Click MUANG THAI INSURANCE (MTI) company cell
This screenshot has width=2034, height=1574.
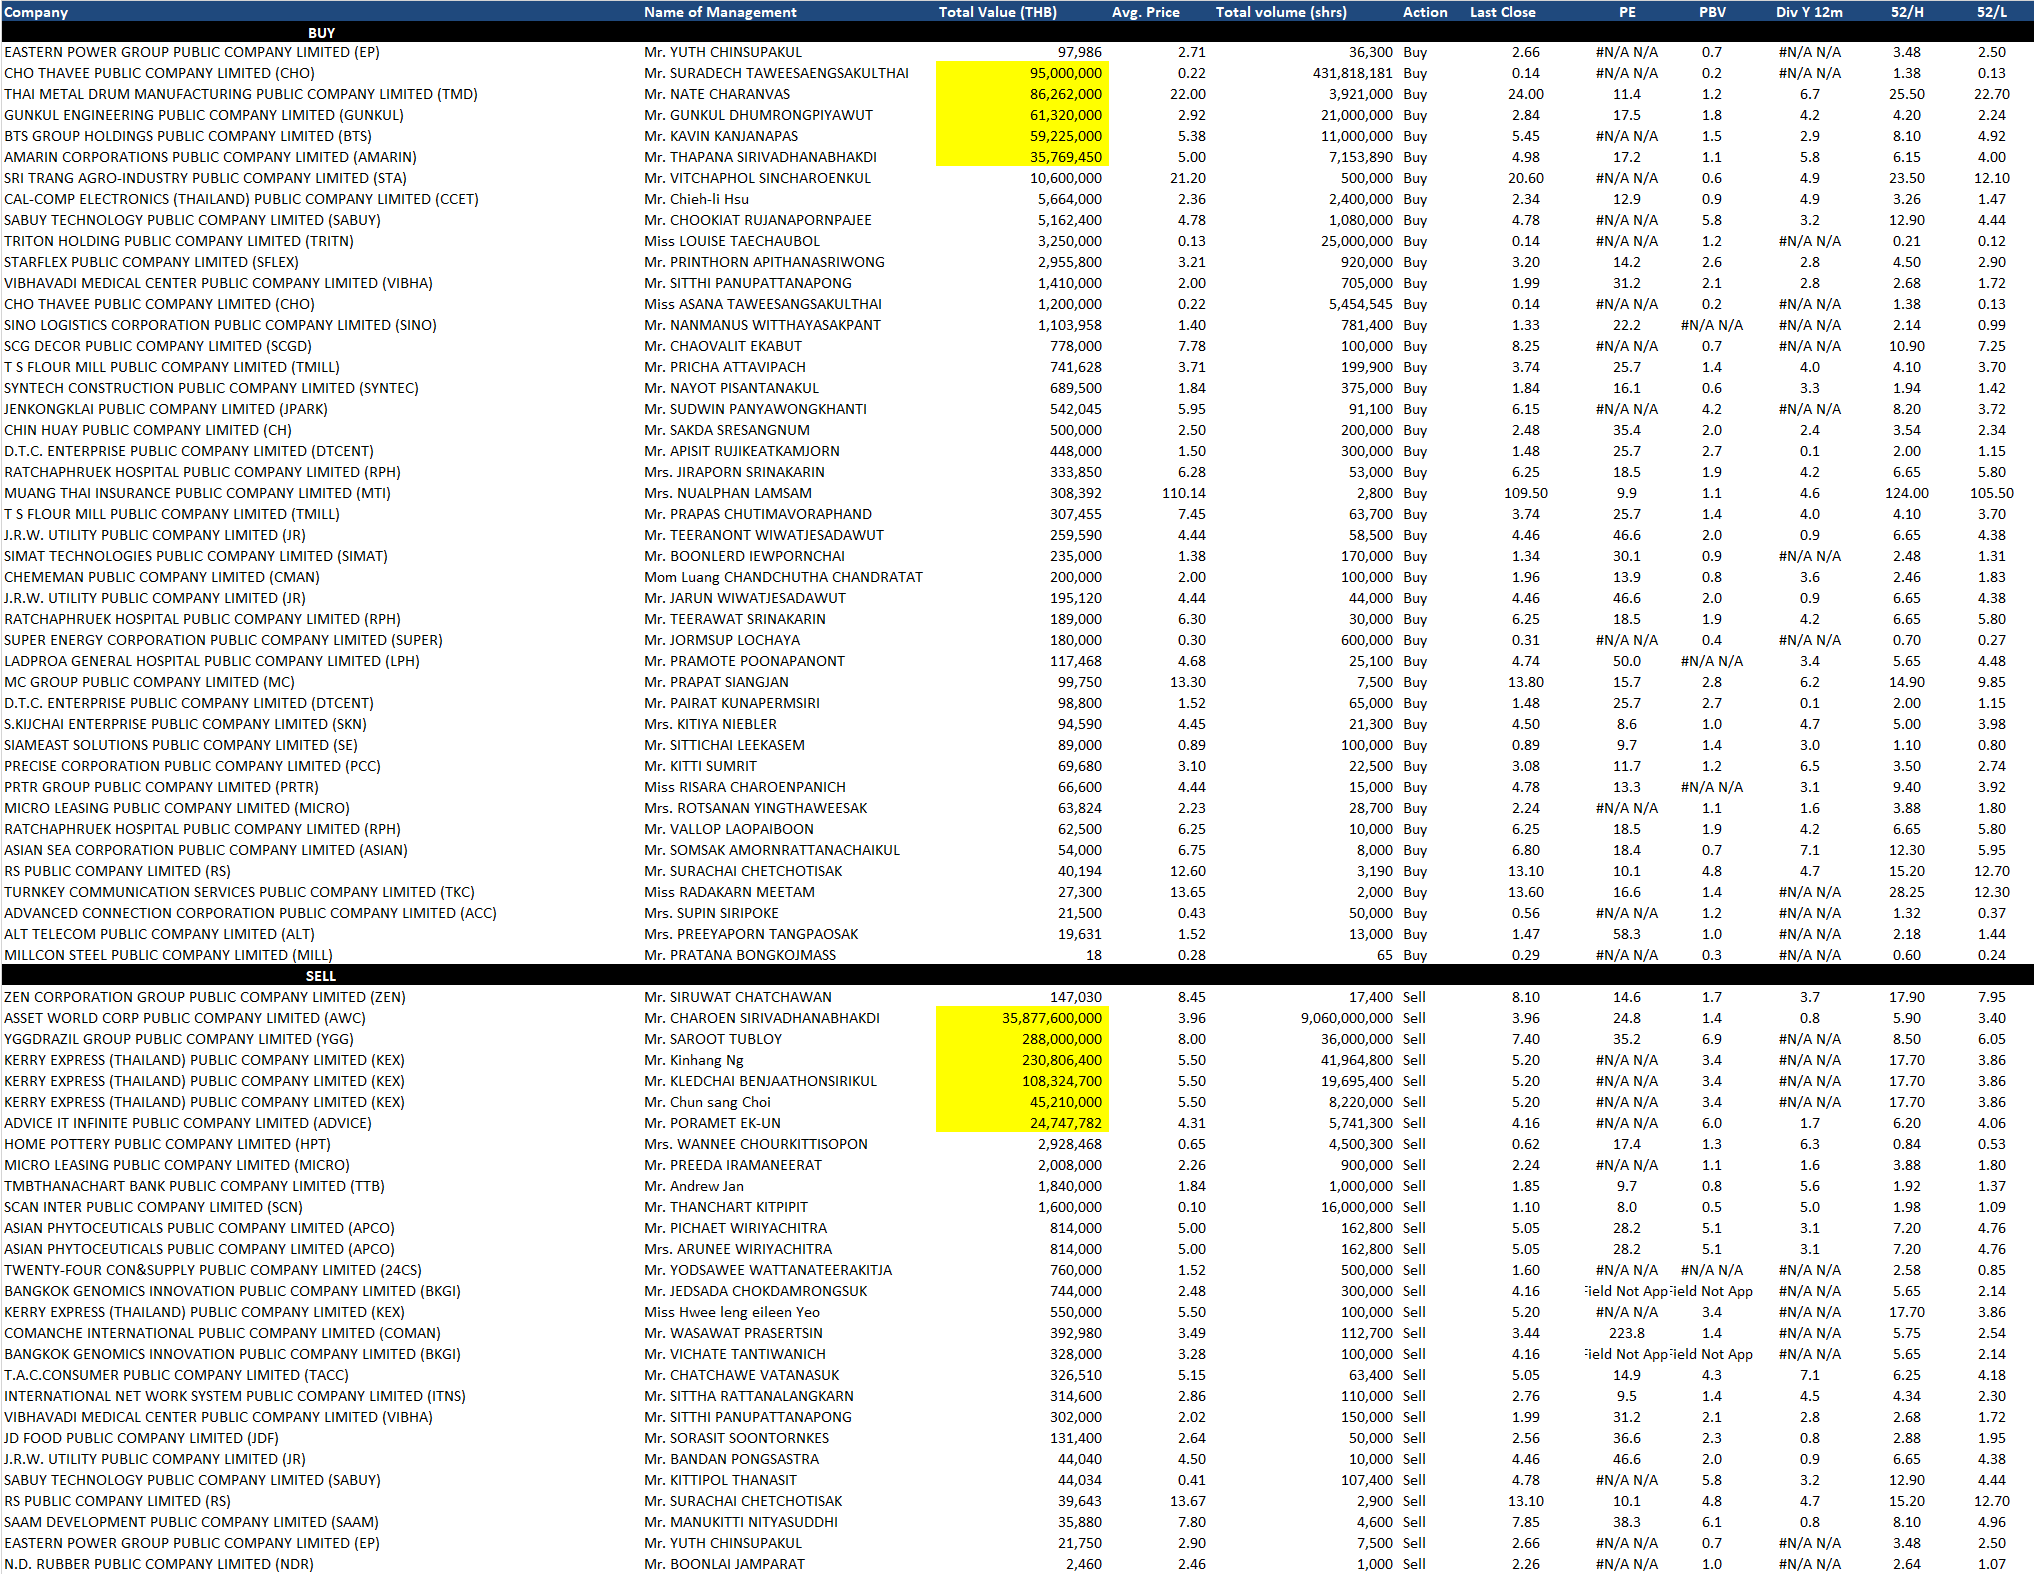[197, 493]
